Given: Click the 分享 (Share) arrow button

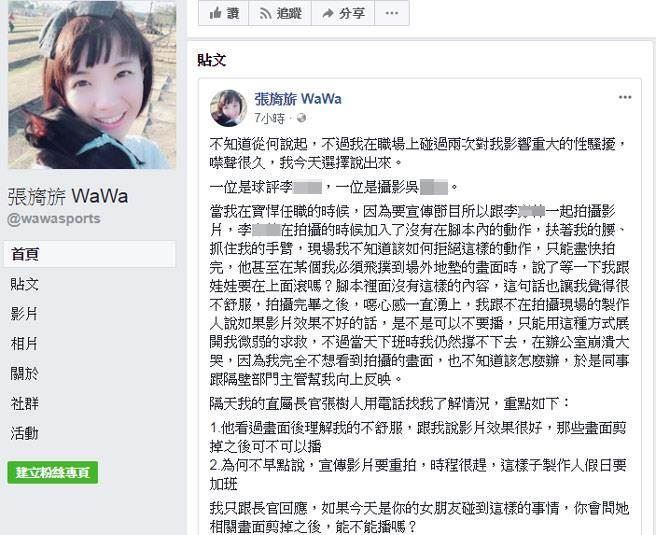Looking at the screenshot, I should point(343,13).
